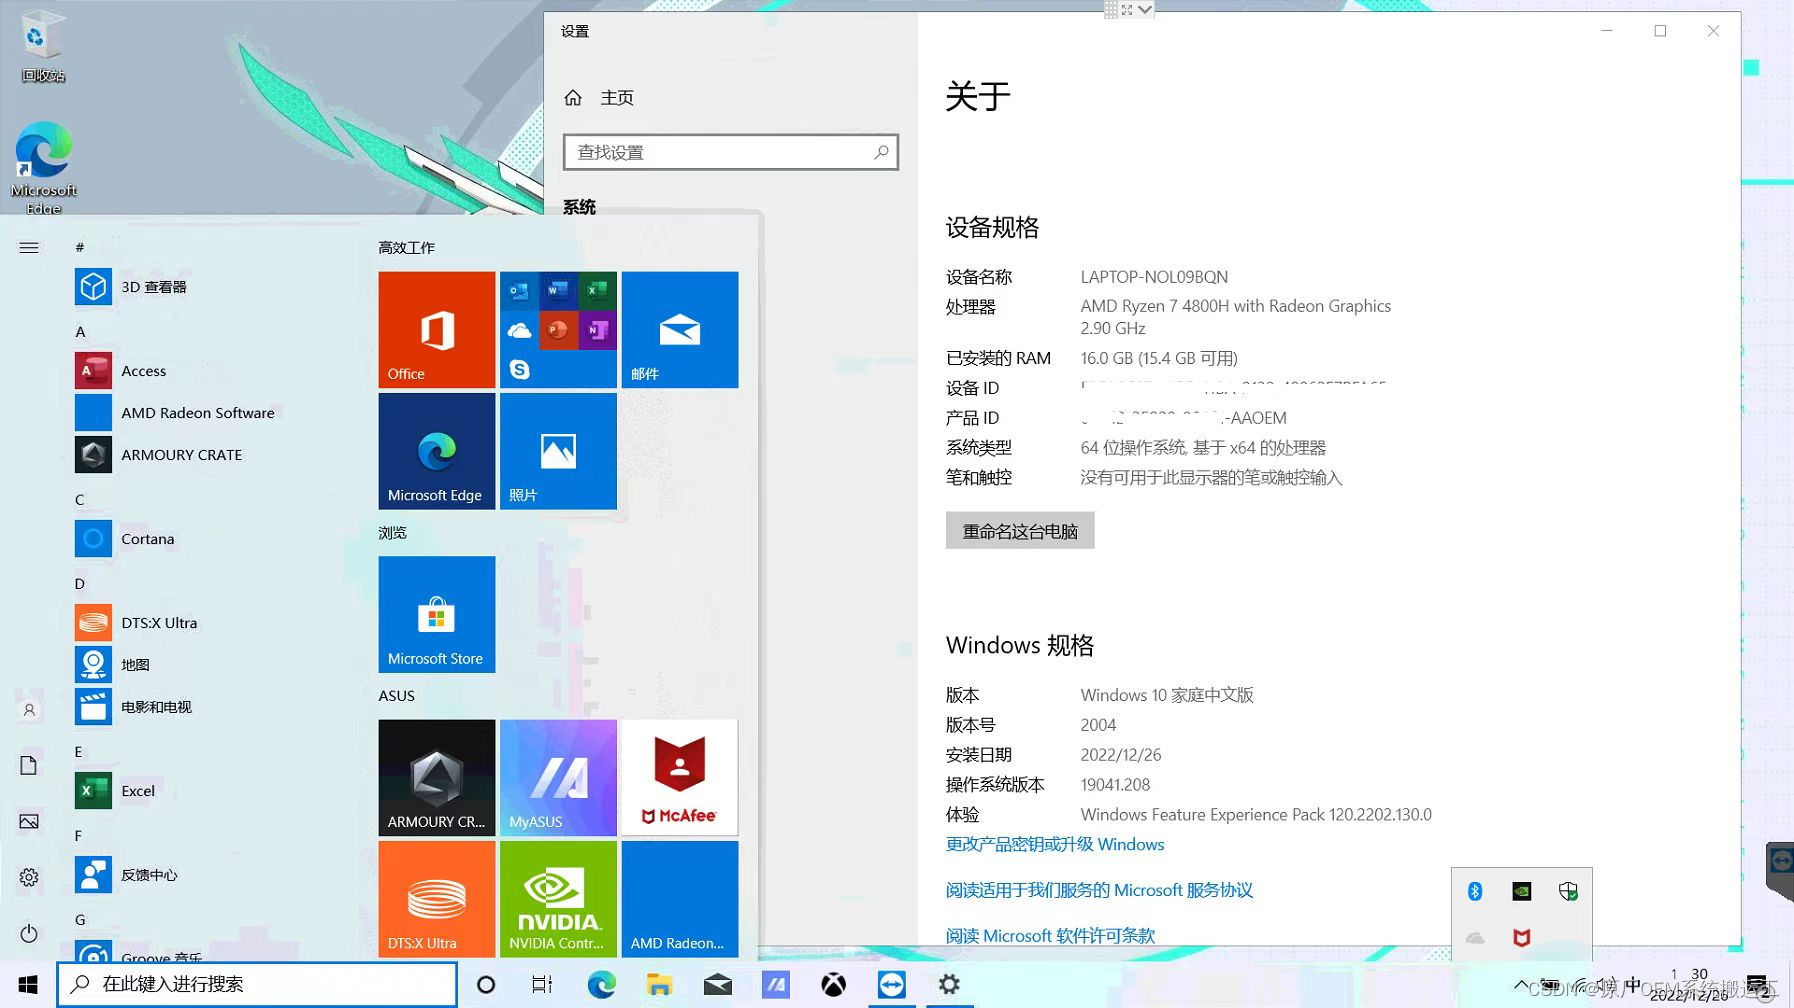The image size is (1794, 1008).
Task: Click the 高效工作 tile group title
Action: [x=406, y=247]
